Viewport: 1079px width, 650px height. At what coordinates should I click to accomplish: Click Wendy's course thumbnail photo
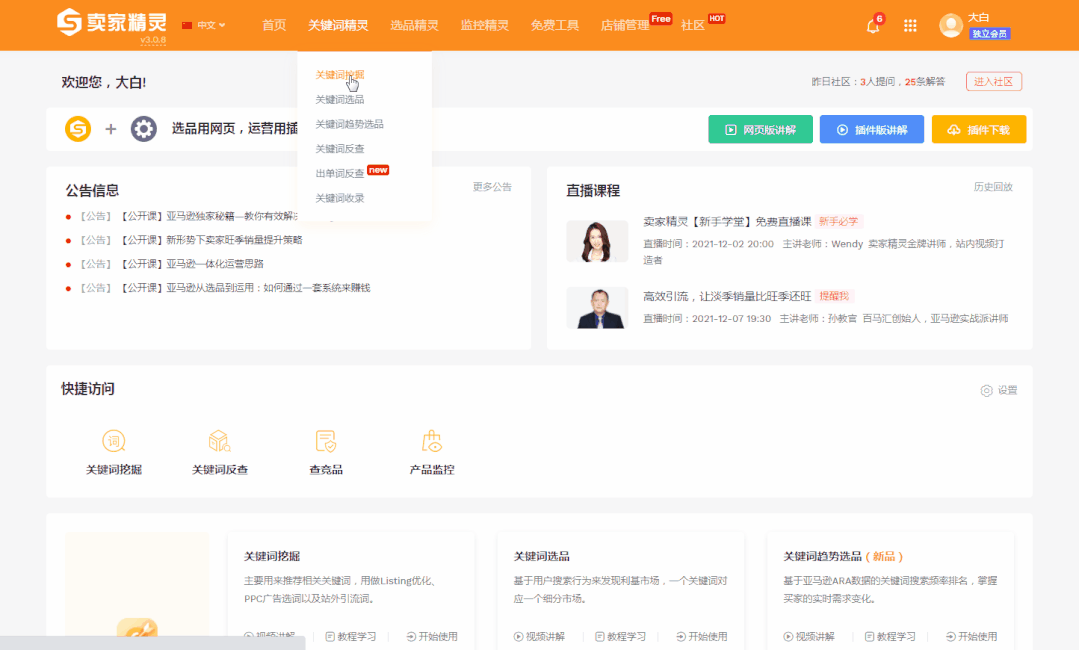(x=597, y=241)
